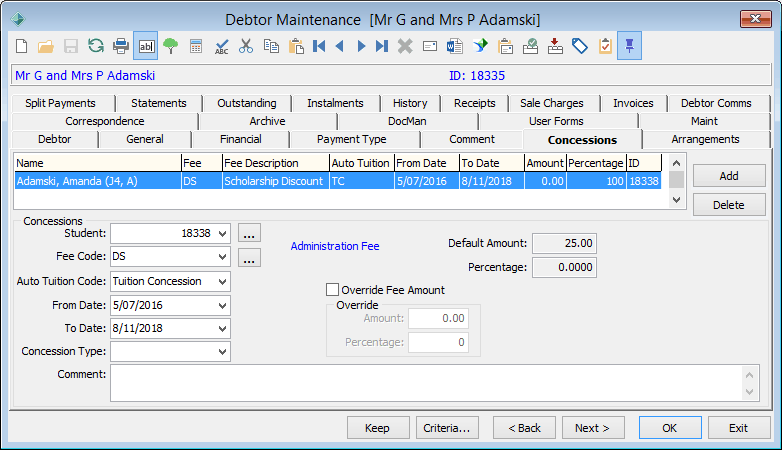Open the Debtor Comms tab
The height and width of the screenshot is (450, 782).
click(x=716, y=103)
